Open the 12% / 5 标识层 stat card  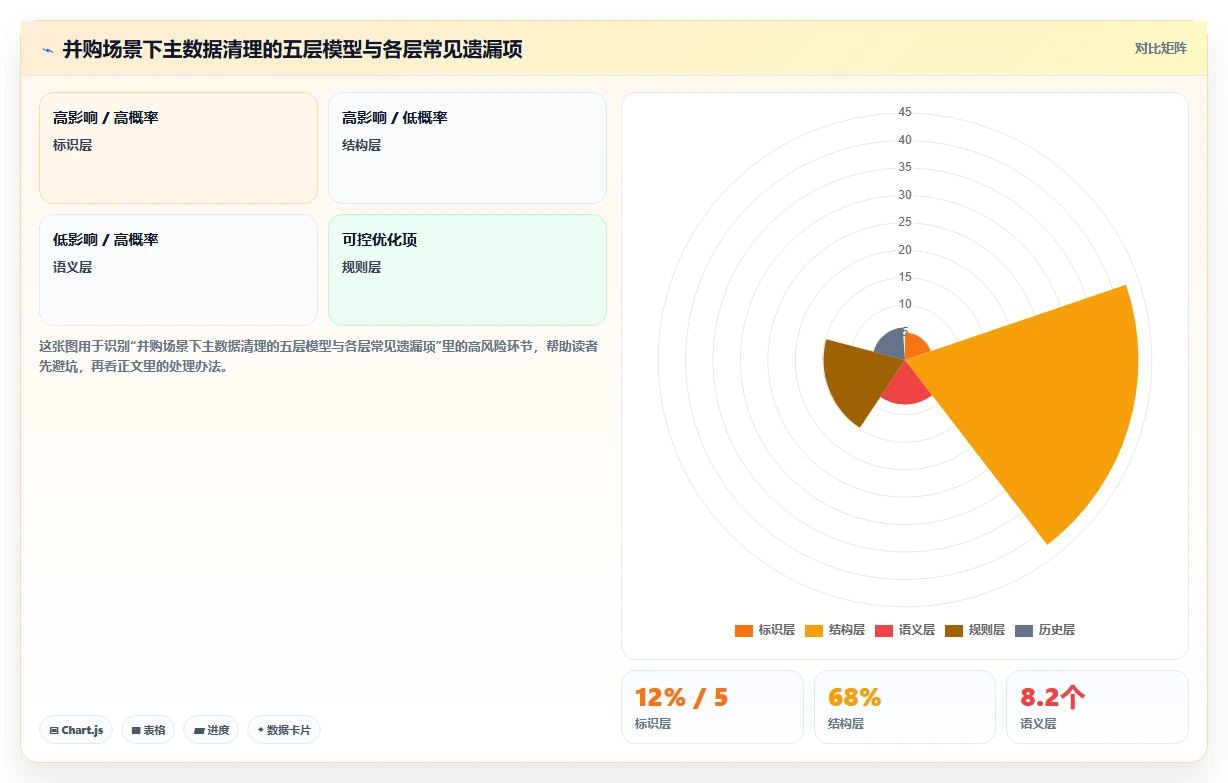tap(712, 707)
